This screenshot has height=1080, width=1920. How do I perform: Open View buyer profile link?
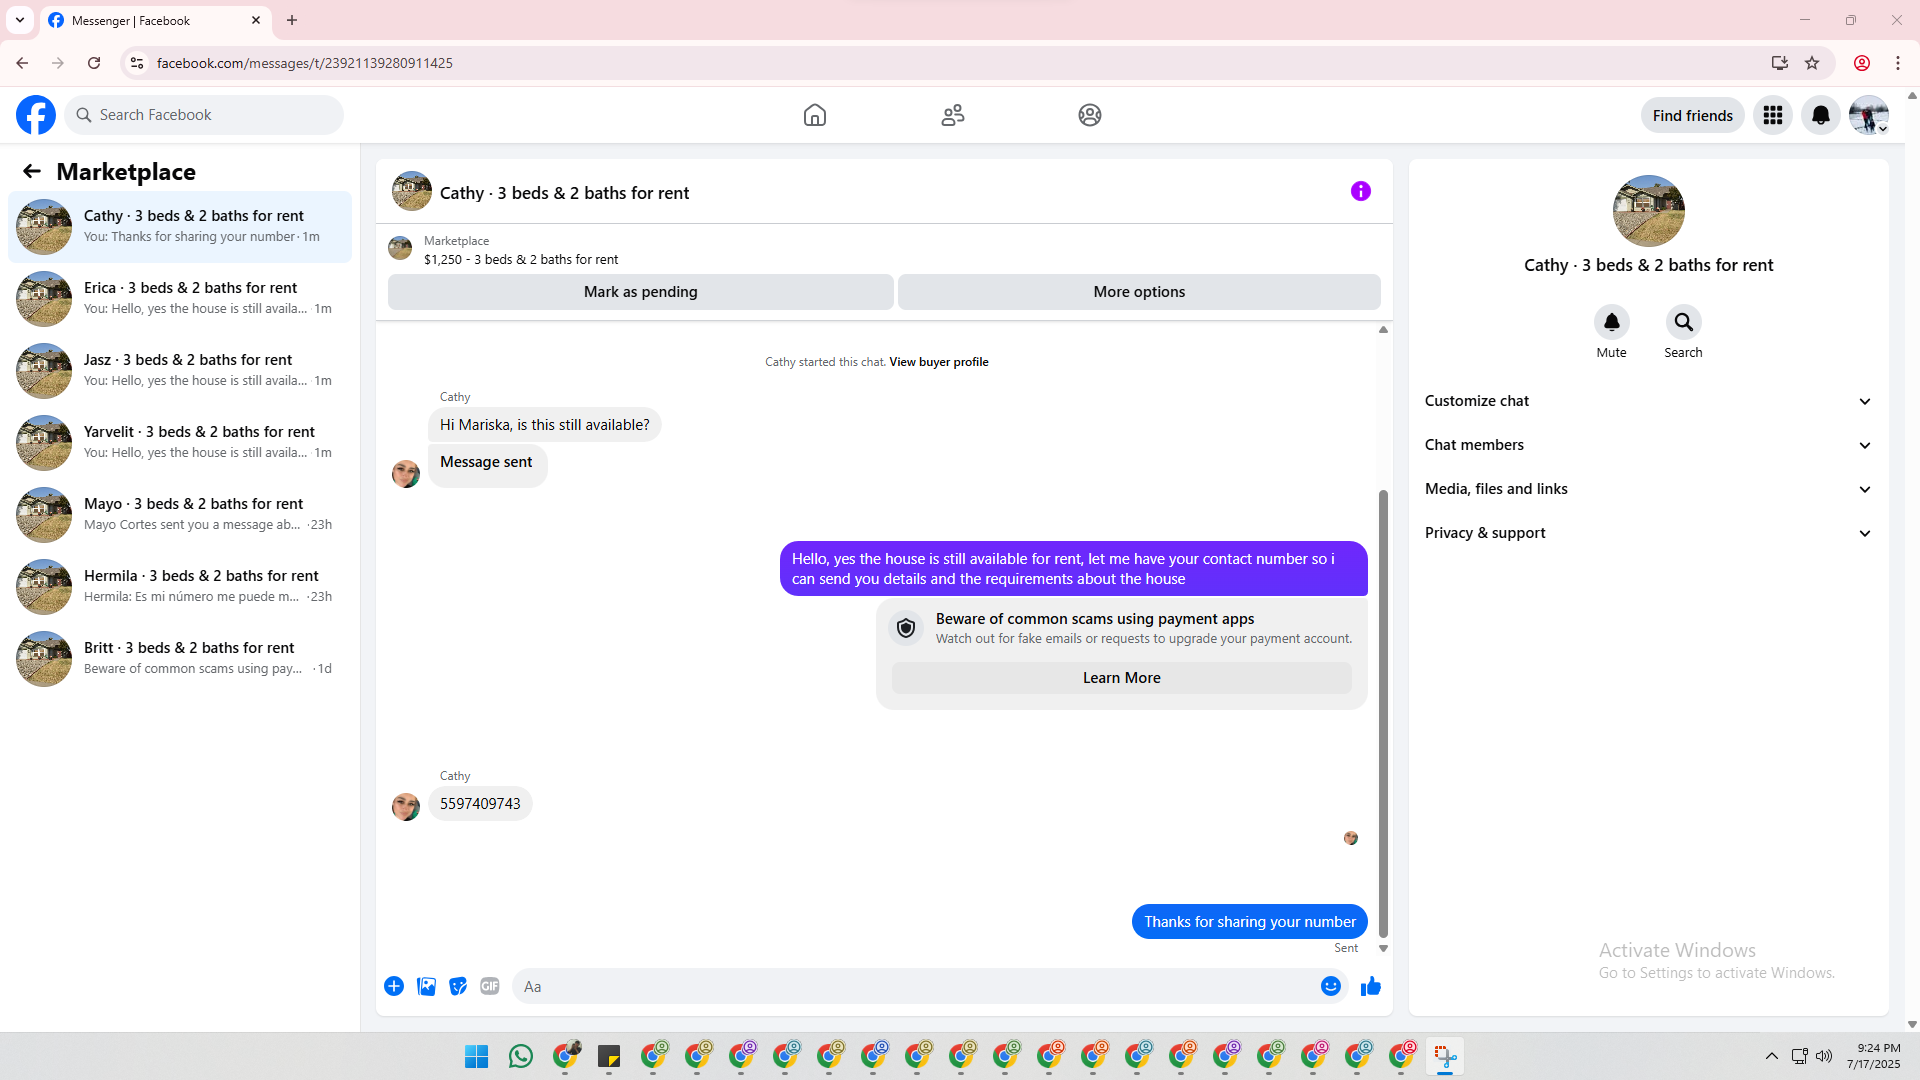tap(939, 362)
